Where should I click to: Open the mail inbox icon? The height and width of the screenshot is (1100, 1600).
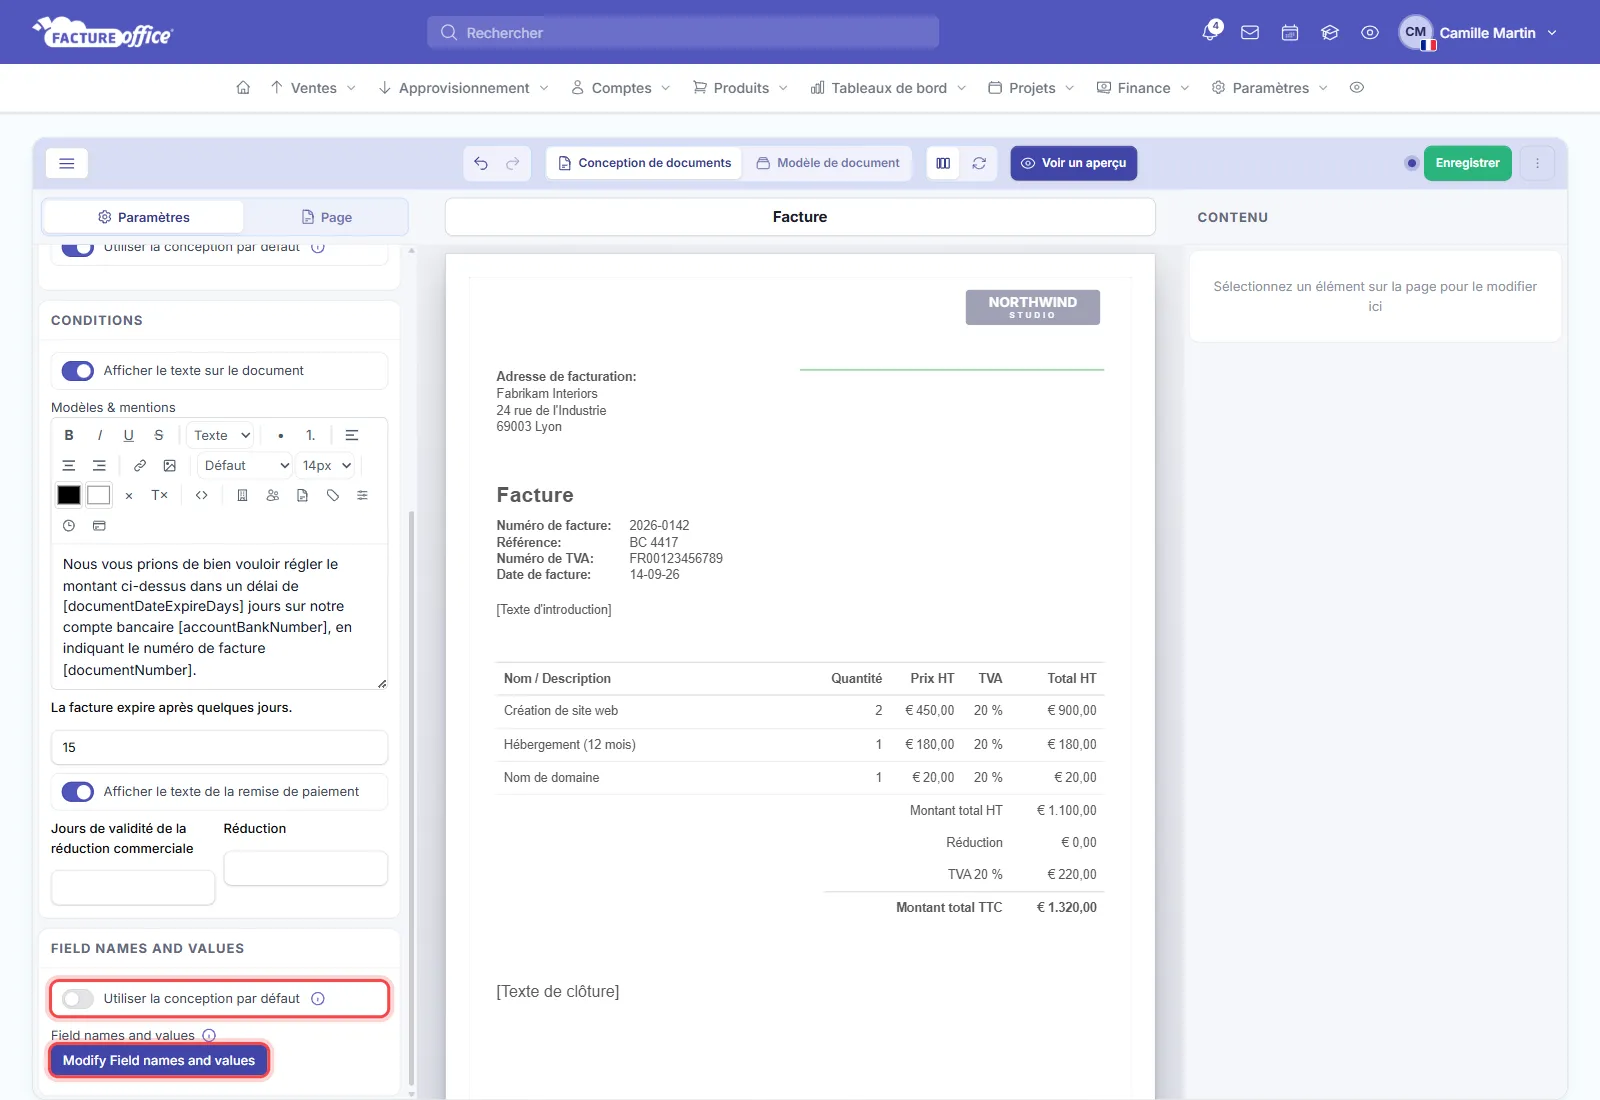[1250, 32]
